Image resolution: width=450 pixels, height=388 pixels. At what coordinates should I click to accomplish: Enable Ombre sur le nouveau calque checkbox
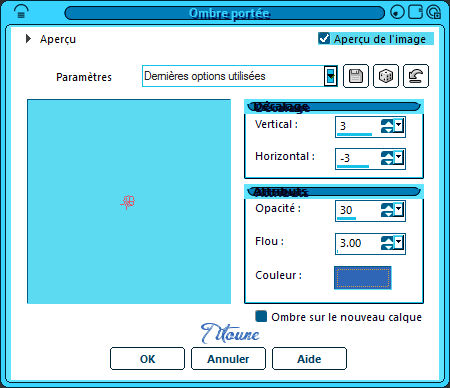coord(261,316)
